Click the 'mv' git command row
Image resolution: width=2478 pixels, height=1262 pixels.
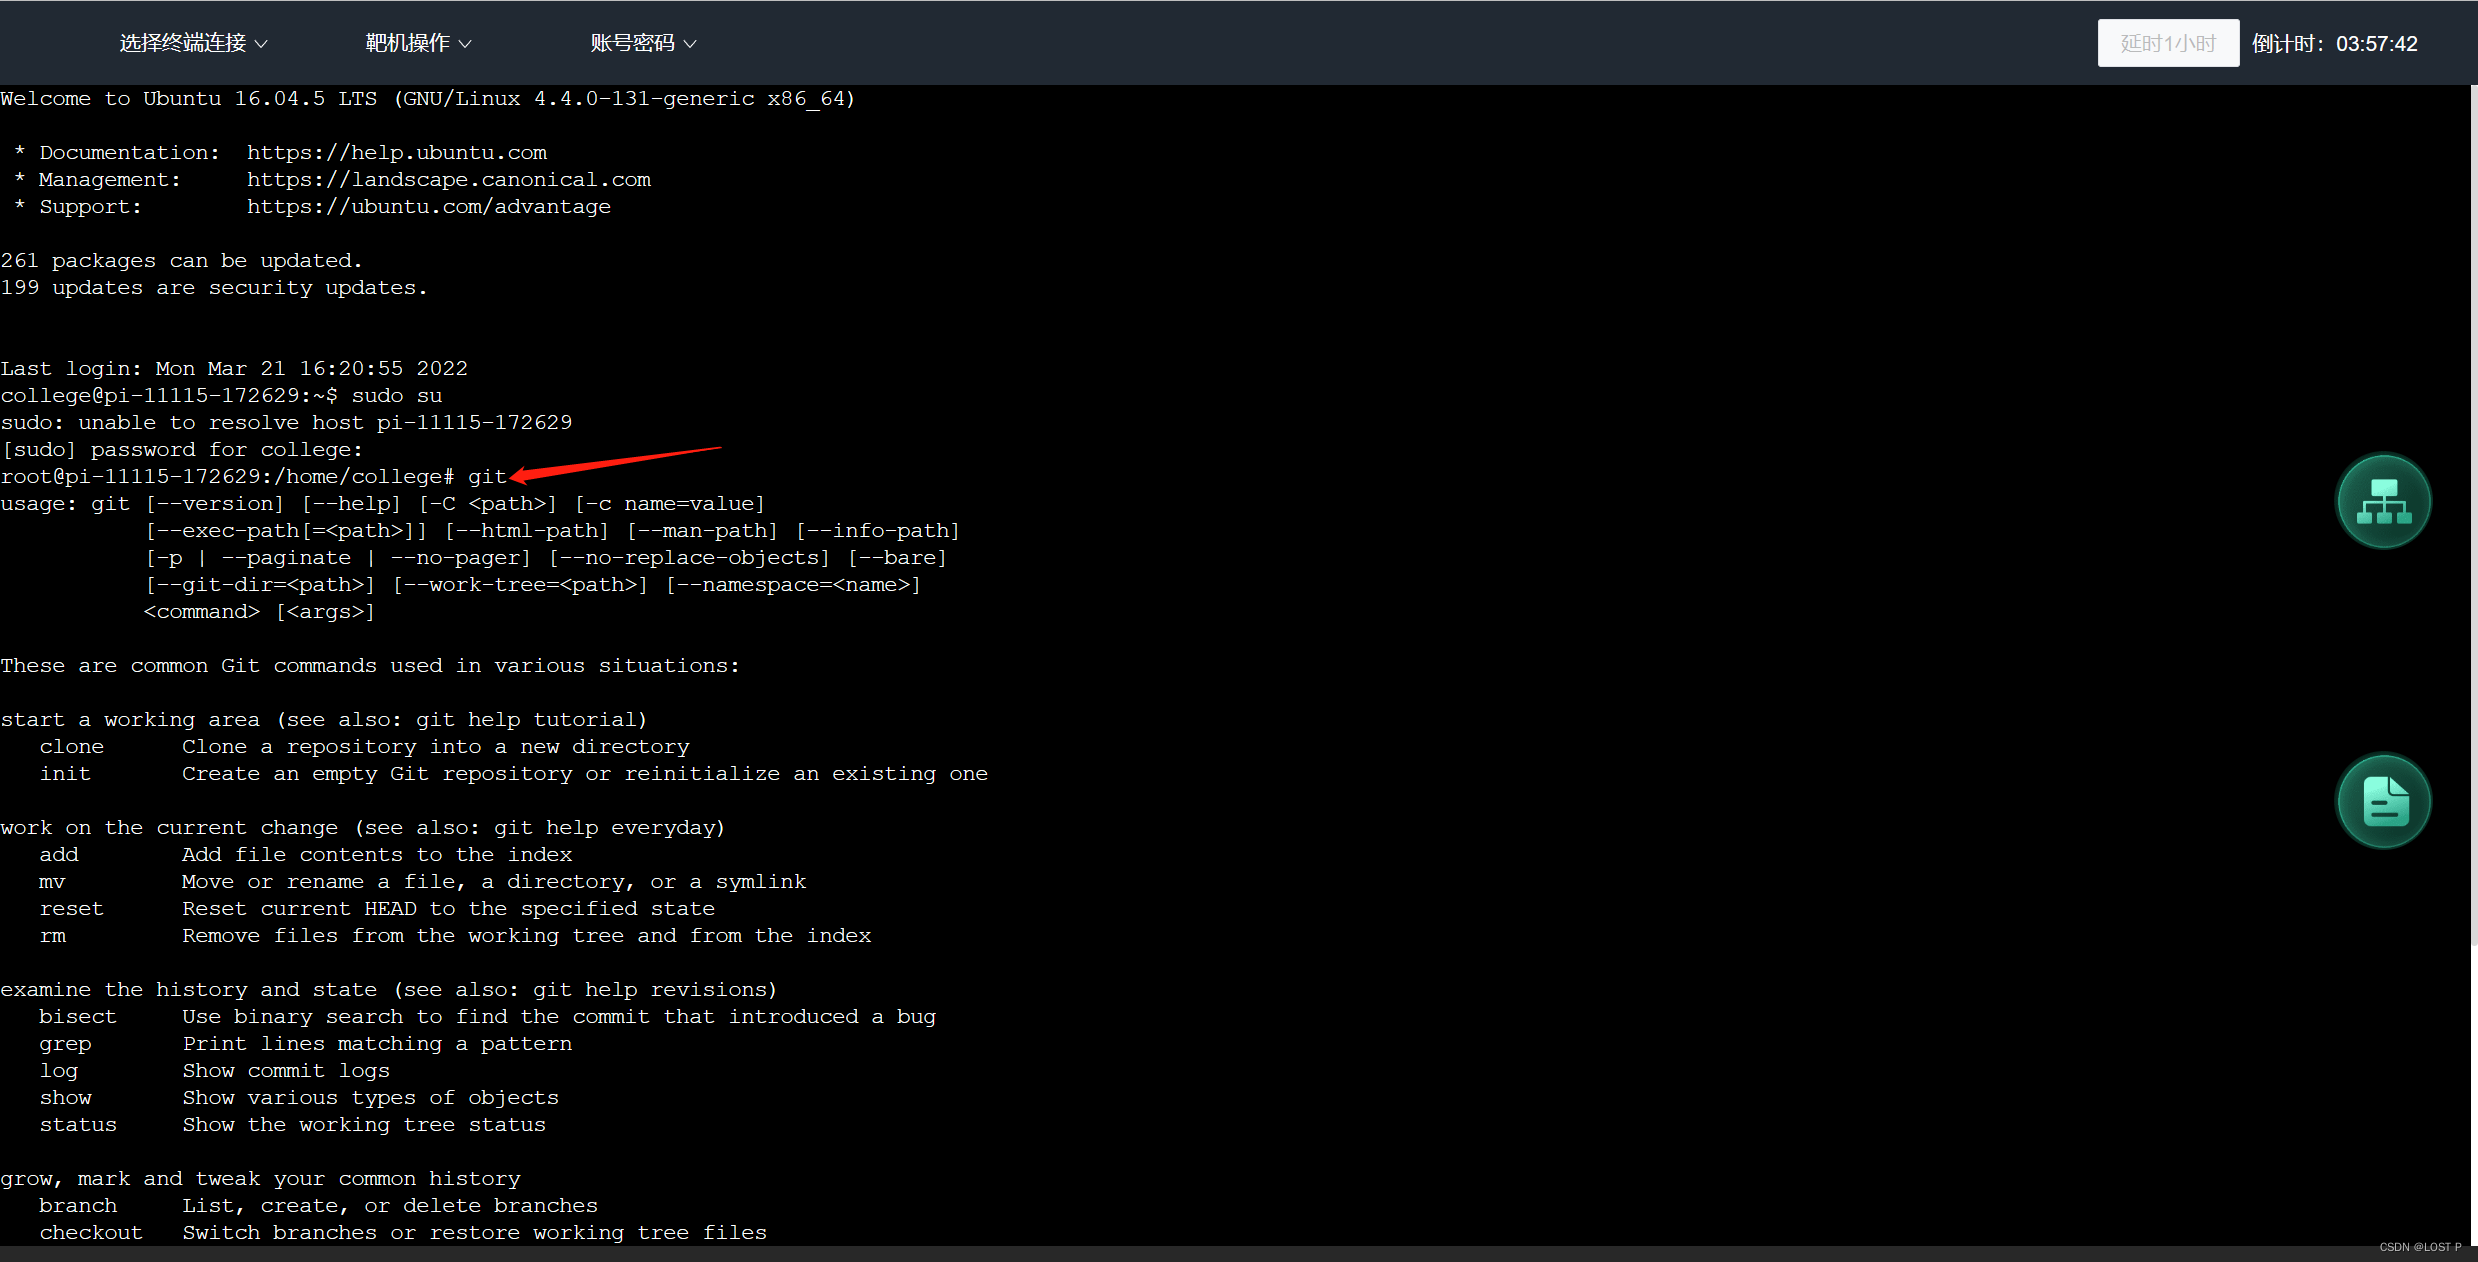(422, 881)
